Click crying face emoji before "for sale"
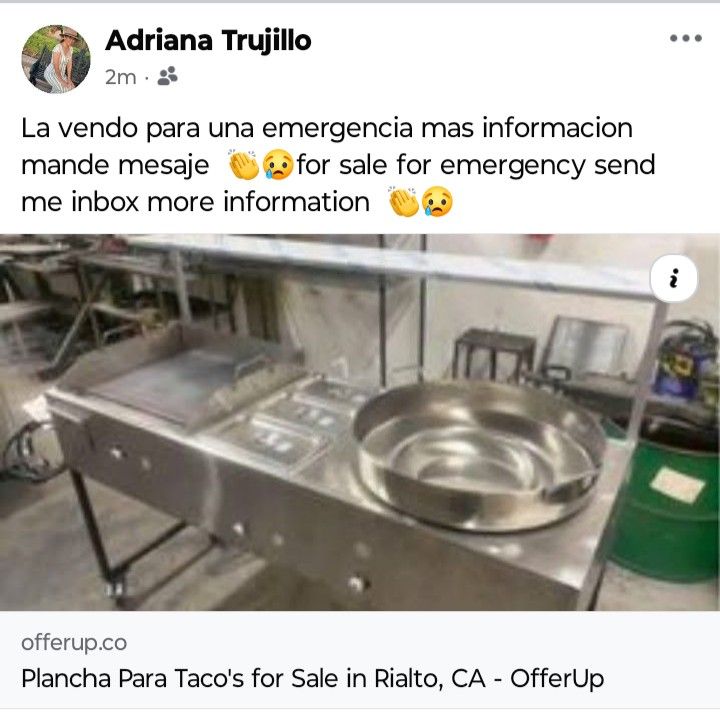 (x=278, y=165)
